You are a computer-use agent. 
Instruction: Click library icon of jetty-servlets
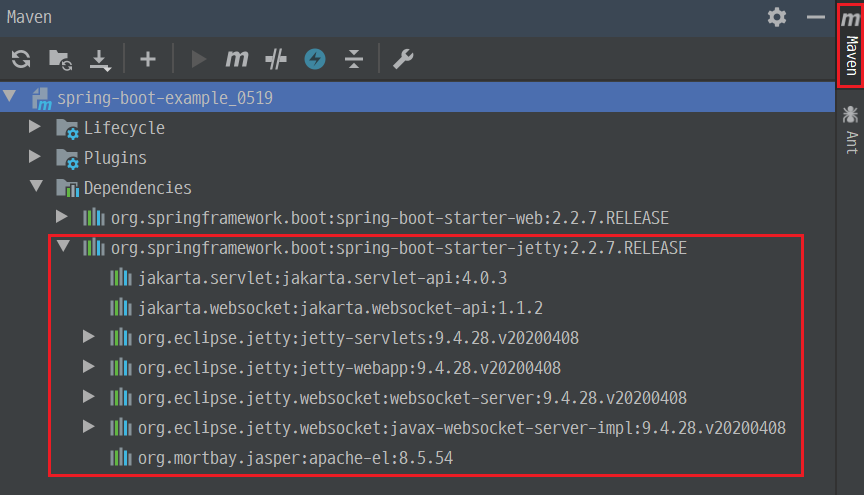(121, 337)
